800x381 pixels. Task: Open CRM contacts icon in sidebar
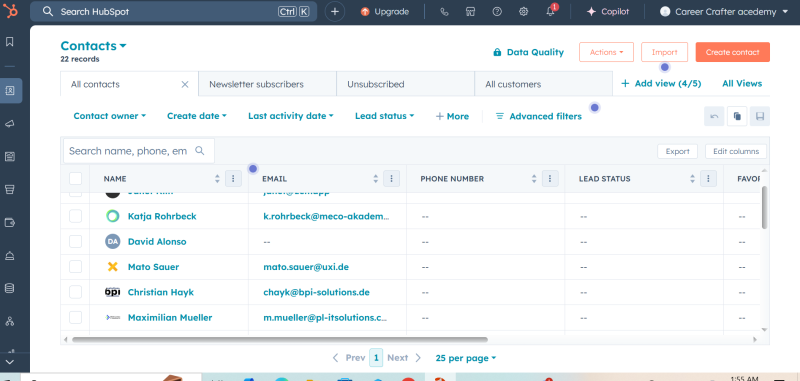(10, 91)
